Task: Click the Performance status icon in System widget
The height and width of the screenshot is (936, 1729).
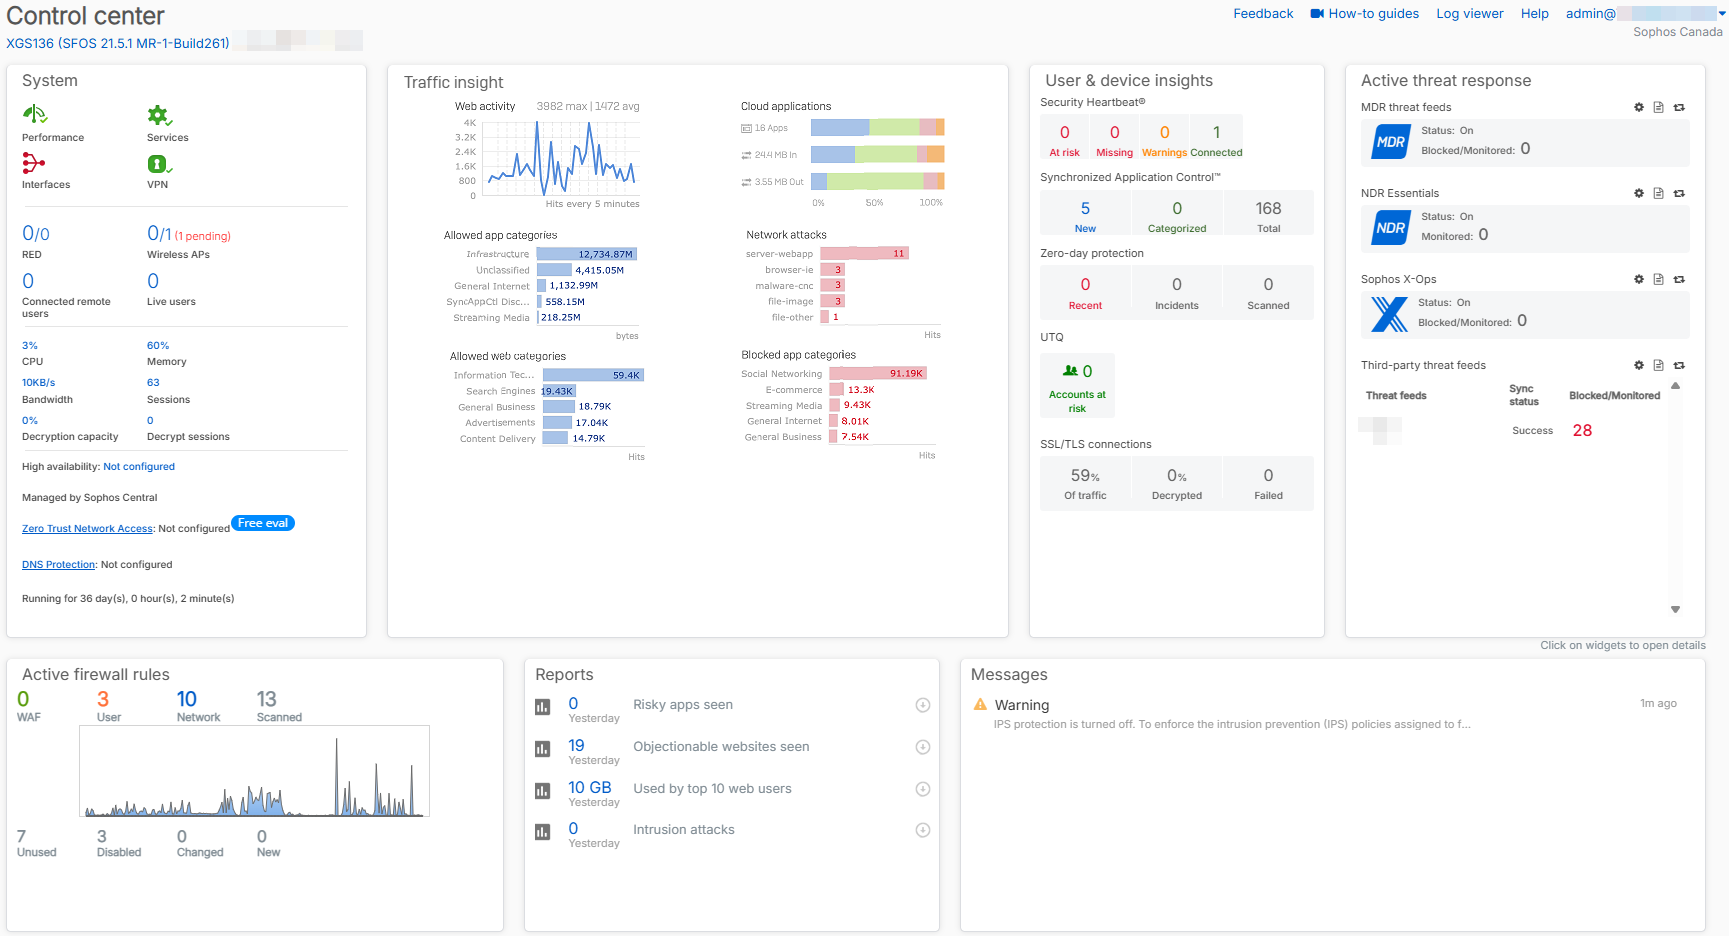Action: tap(34, 114)
